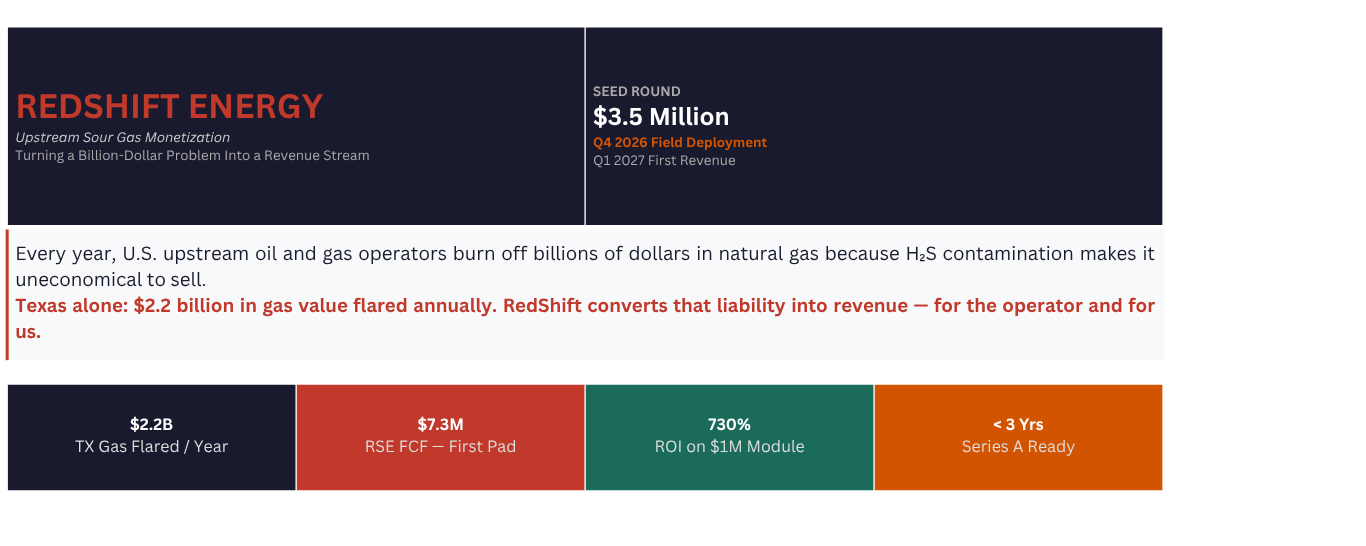Viewport: 1366px width, 546px height.
Task: Select the 'Q1 2027 First Revenue' line
Action: [x=664, y=160]
